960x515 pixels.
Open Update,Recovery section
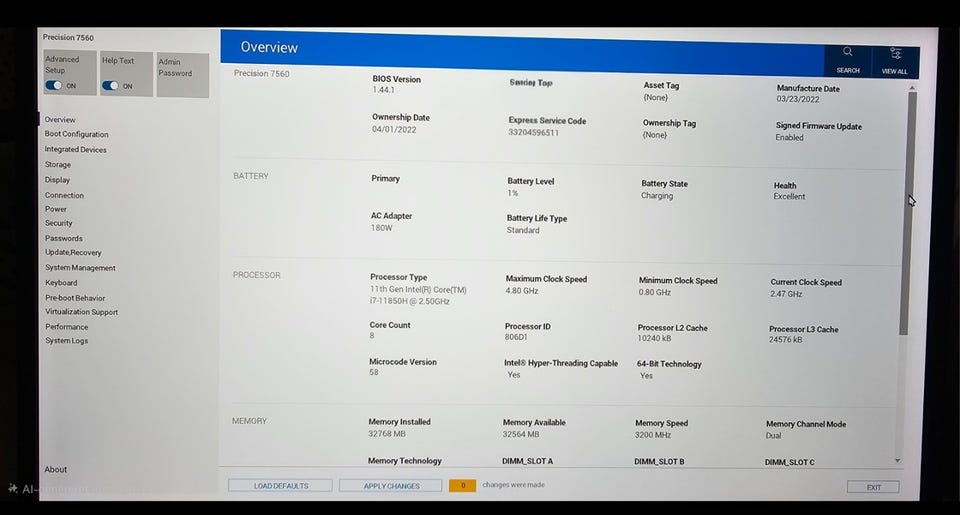point(73,252)
